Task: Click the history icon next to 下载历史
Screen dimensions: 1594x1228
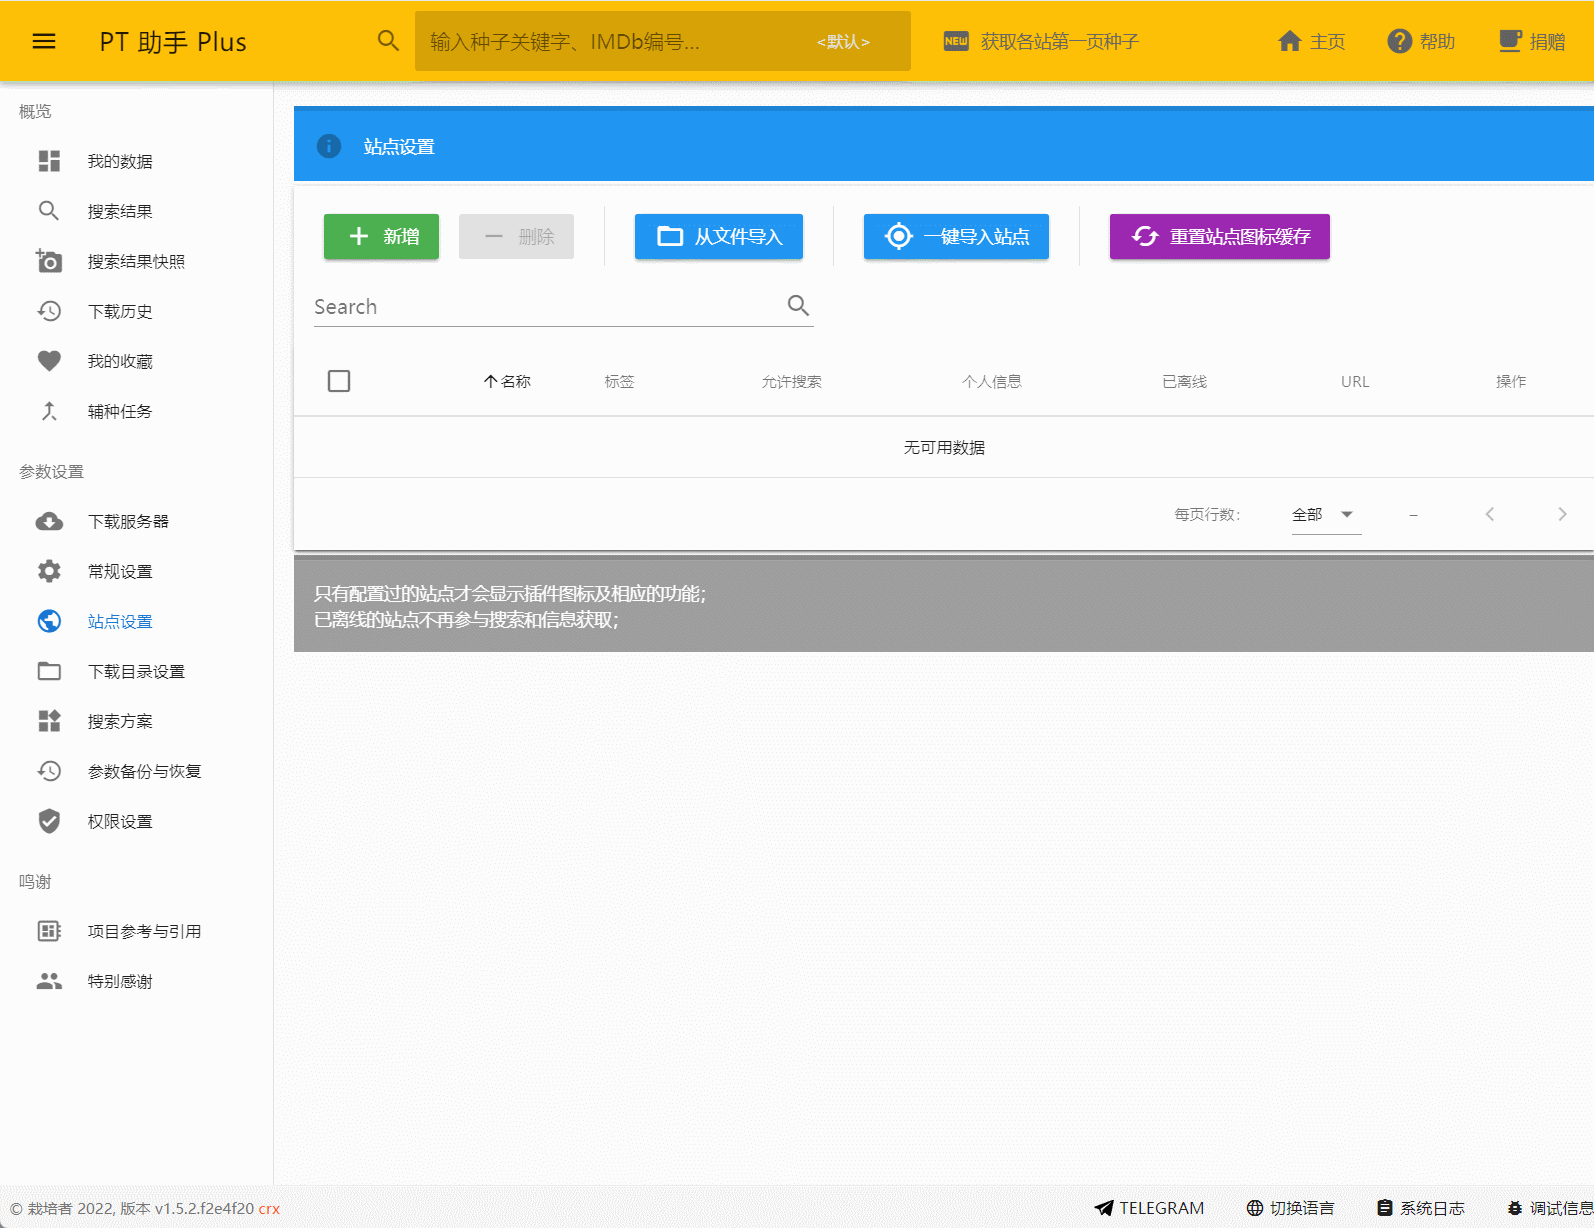Action: [49, 311]
